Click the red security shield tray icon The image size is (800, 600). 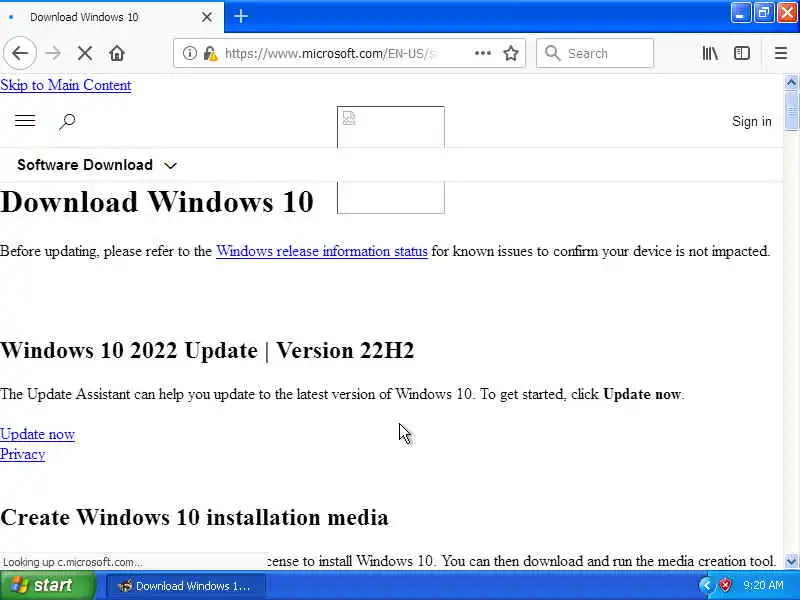(725, 585)
